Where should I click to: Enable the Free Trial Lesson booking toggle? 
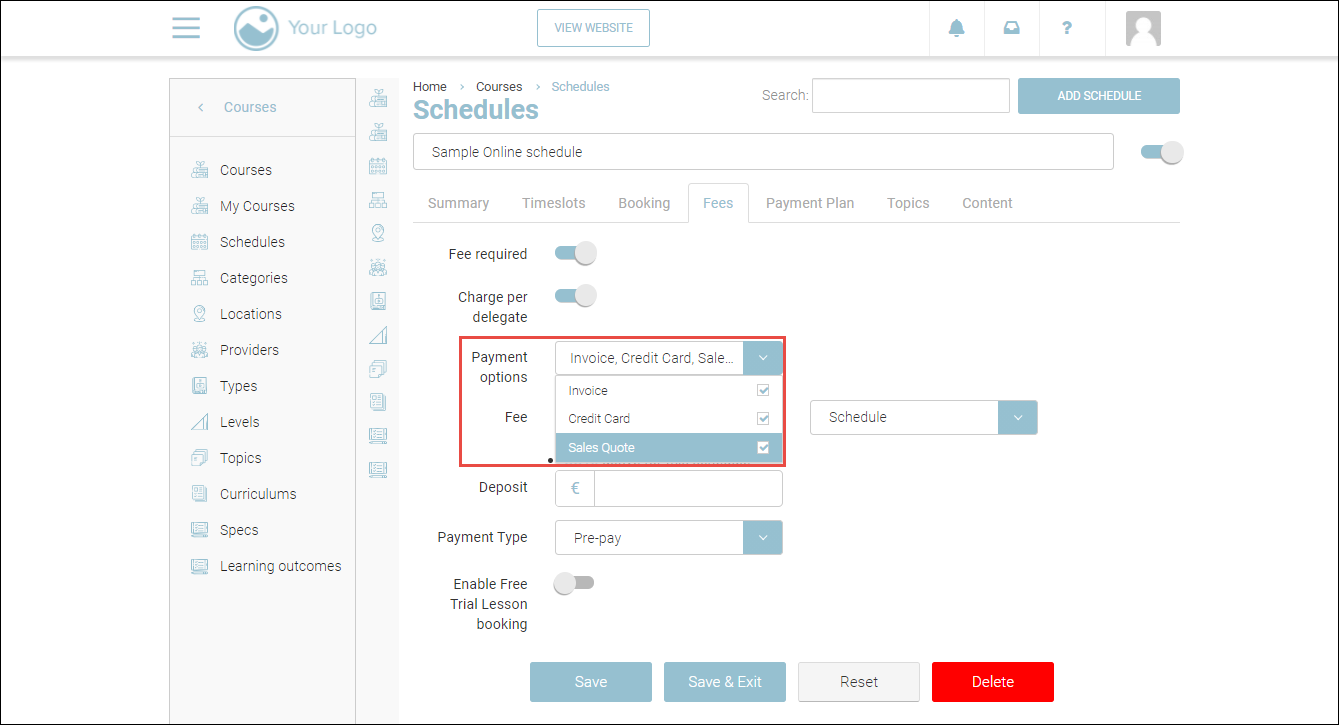pos(574,583)
